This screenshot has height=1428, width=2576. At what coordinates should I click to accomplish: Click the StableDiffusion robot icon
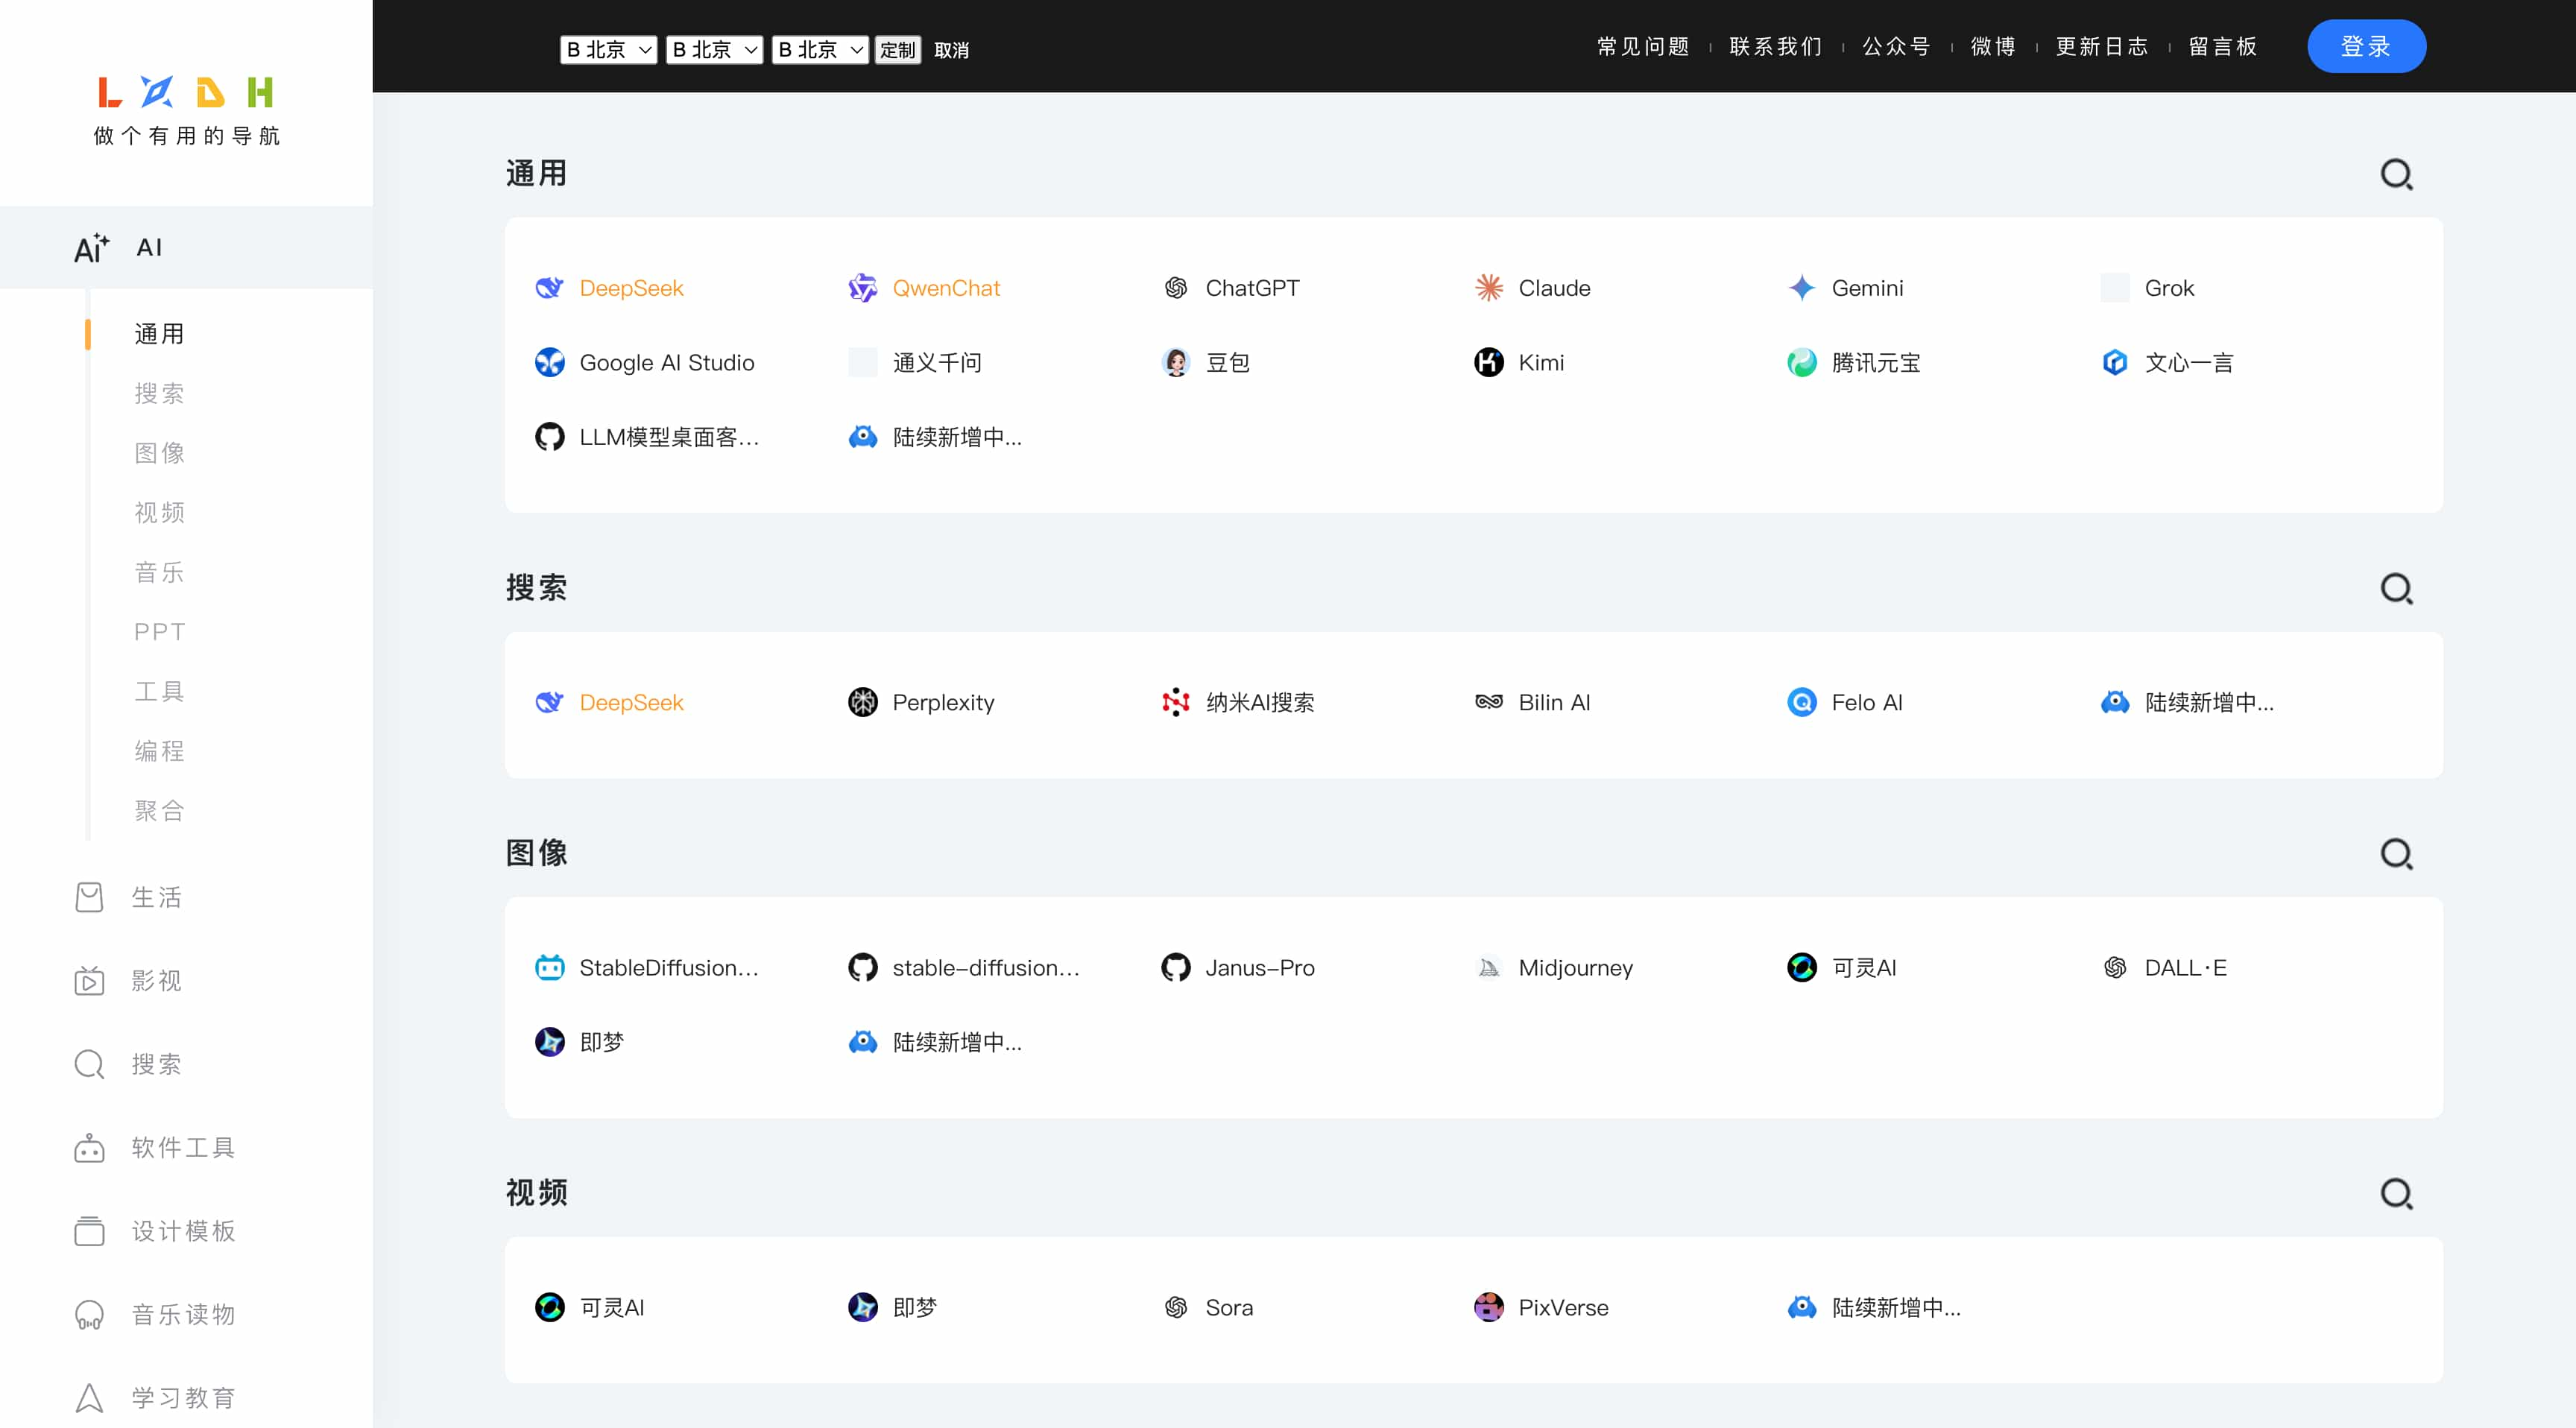[549, 967]
